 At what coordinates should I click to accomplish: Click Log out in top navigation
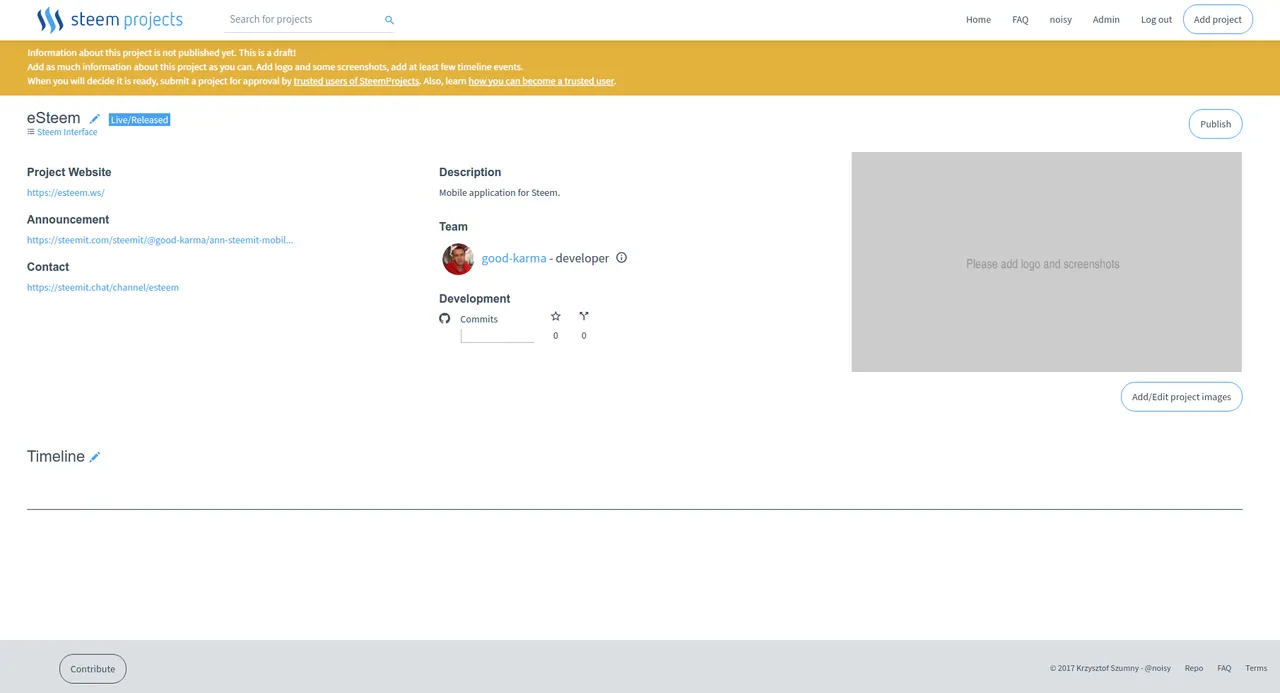pyautogui.click(x=1156, y=19)
